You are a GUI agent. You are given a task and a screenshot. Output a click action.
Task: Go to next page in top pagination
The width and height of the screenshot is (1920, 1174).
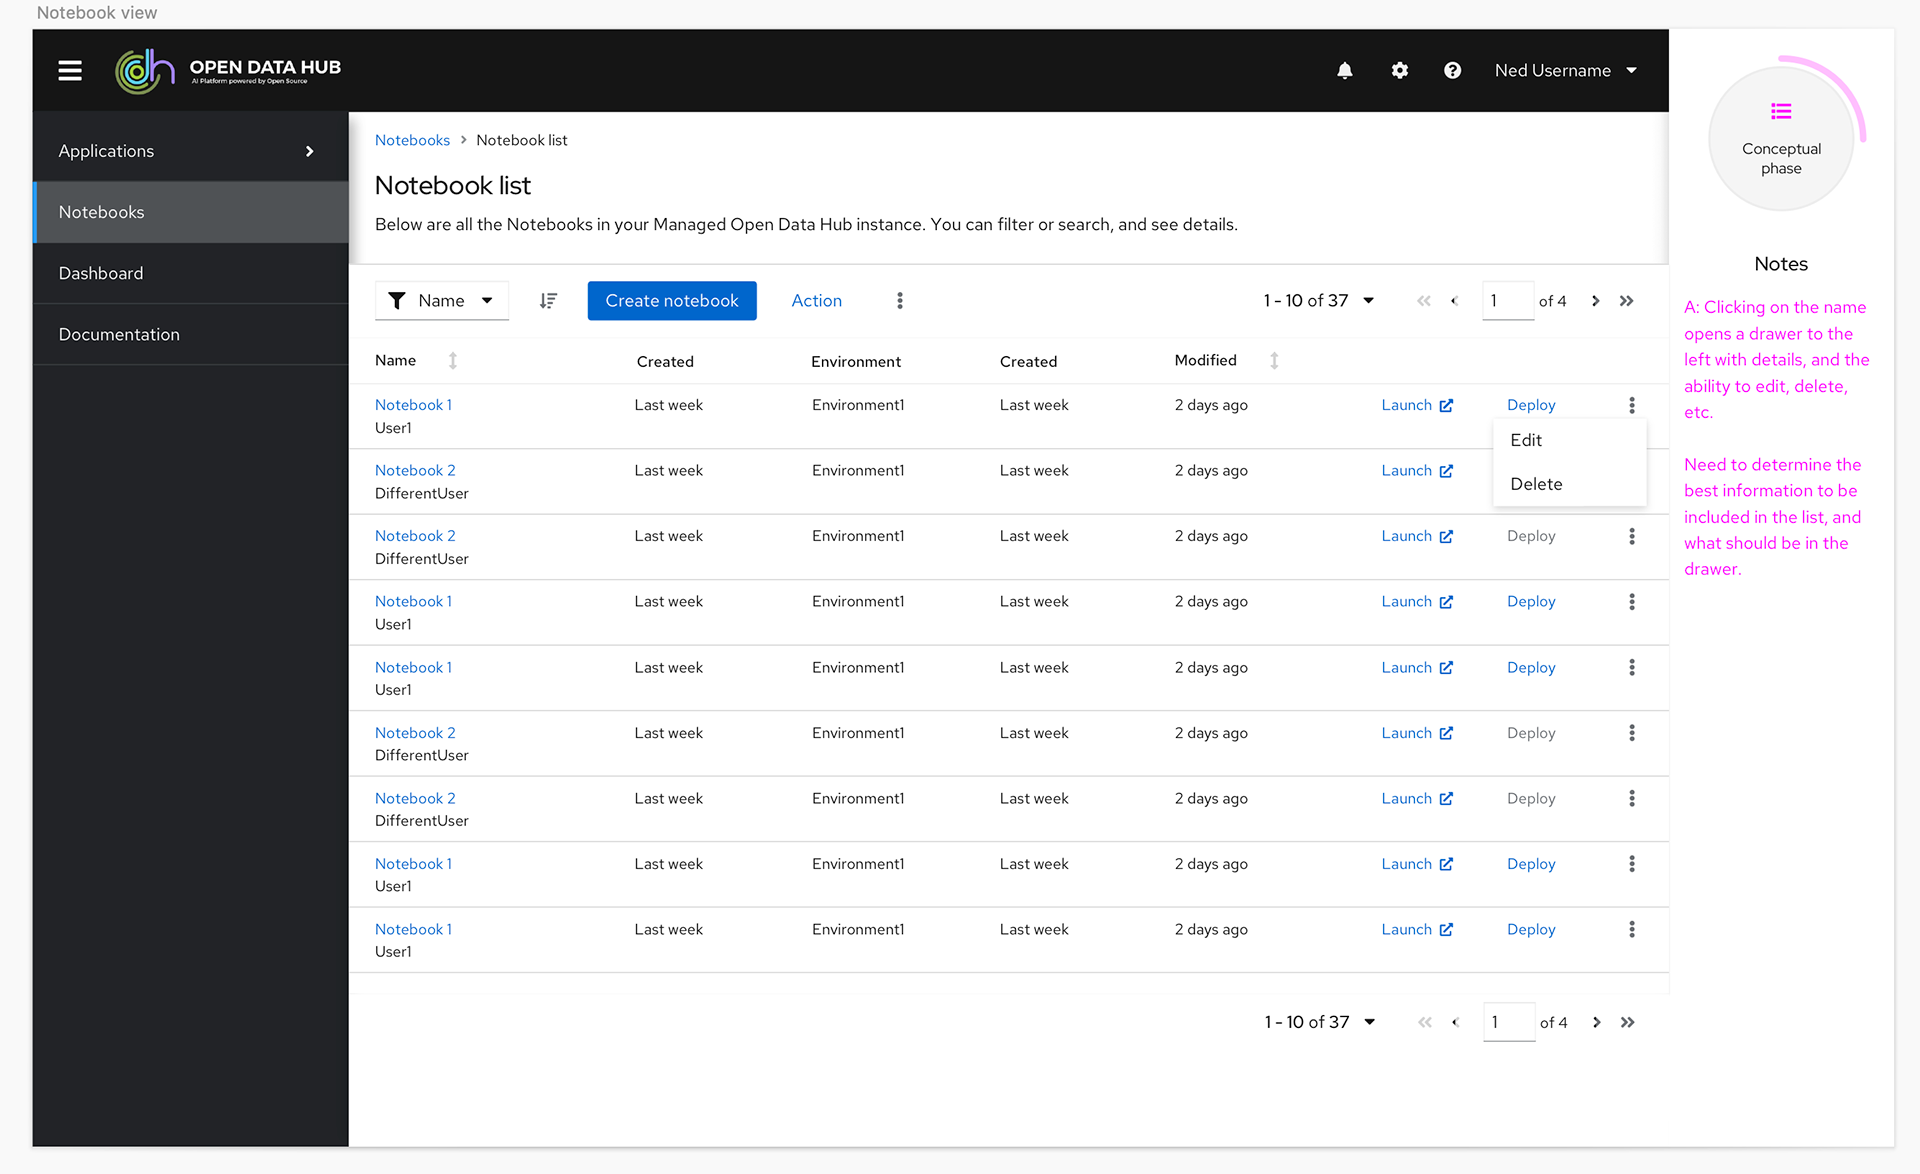(x=1596, y=301)
